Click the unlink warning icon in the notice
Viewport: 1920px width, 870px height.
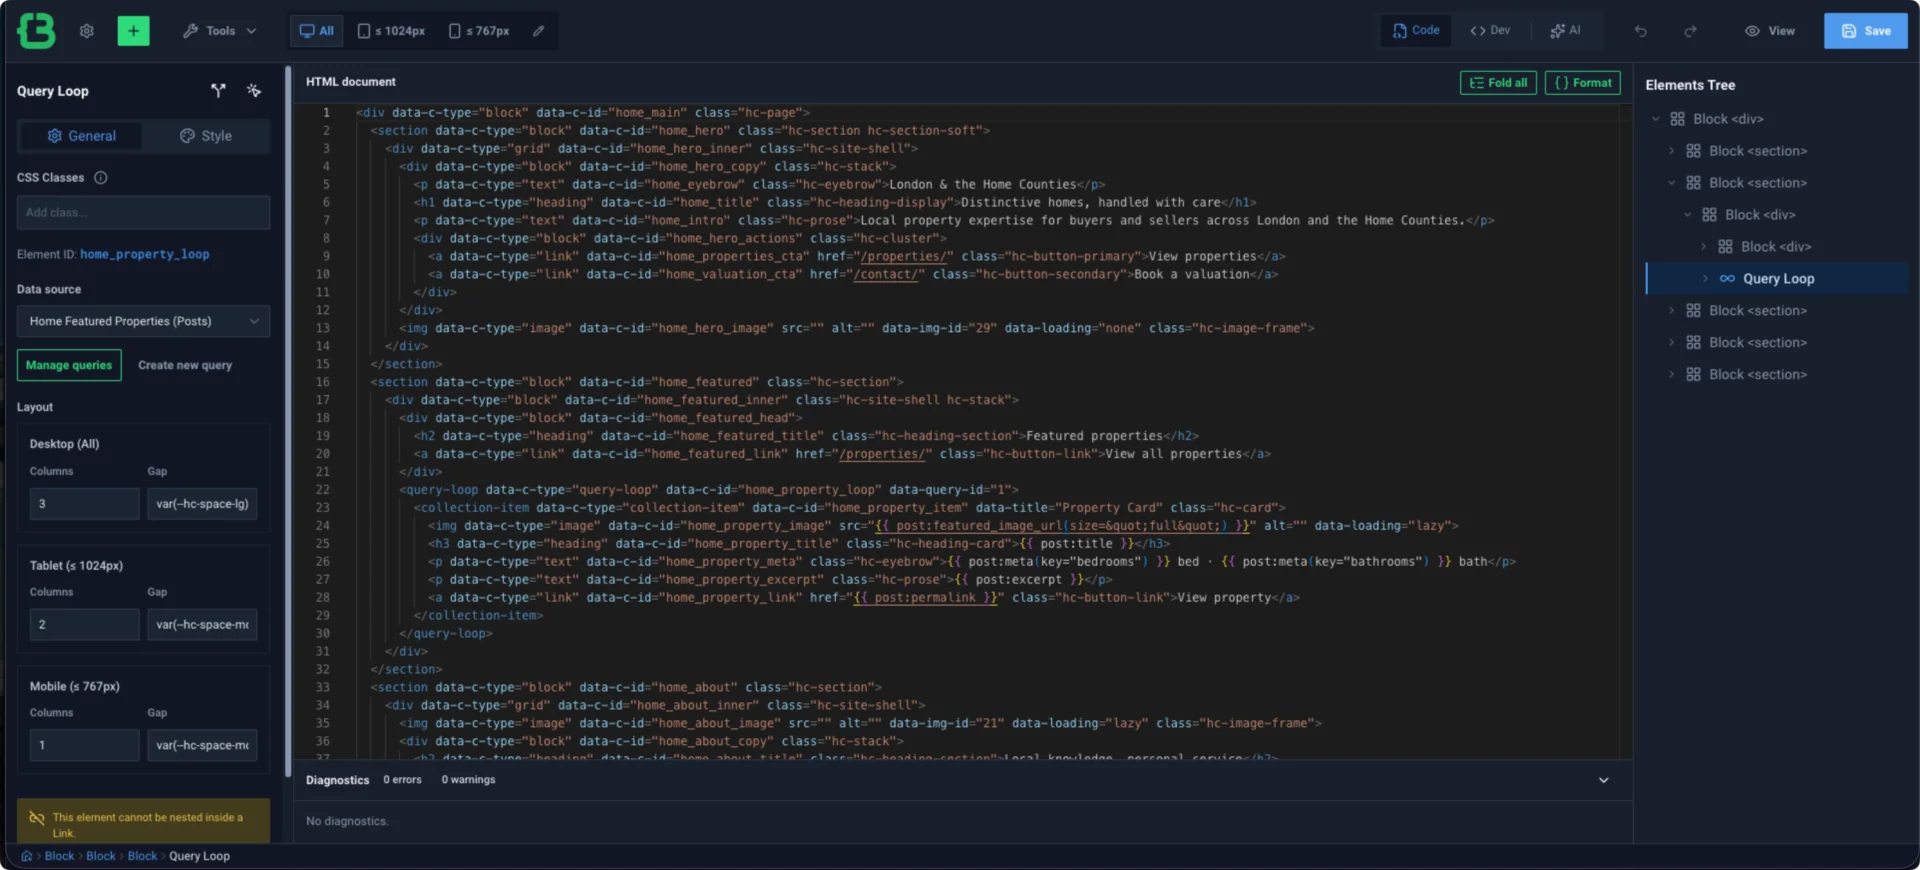37,818
